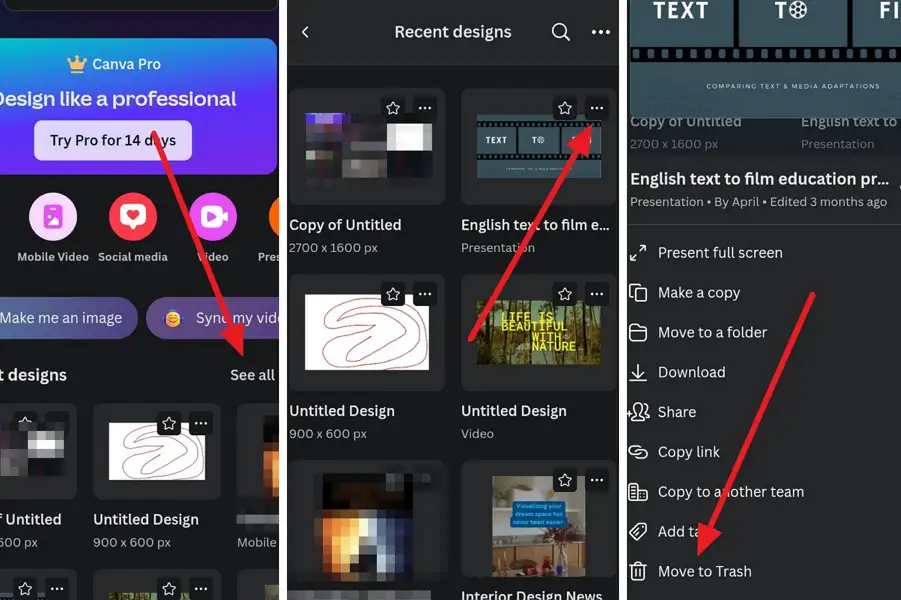This screenshot has height=600, width=901.
Task: Tap the building icon beside Copy to another team
Action: (x=638, y=492)
